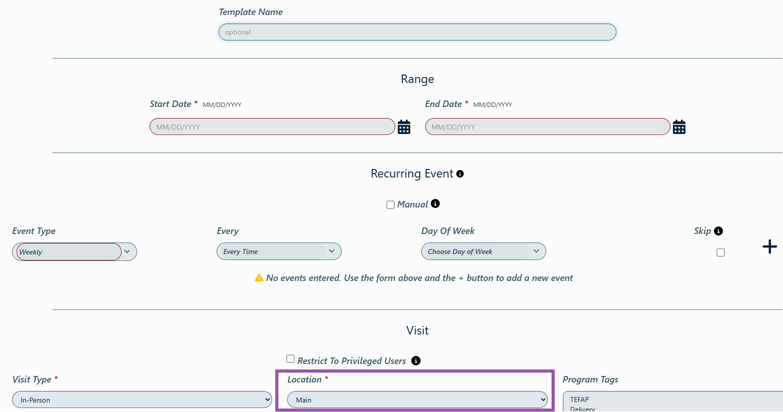The height and width of the screenshot is (412, 783).
Task: Click the Visit section heading
Action: [x=417, y=331]
